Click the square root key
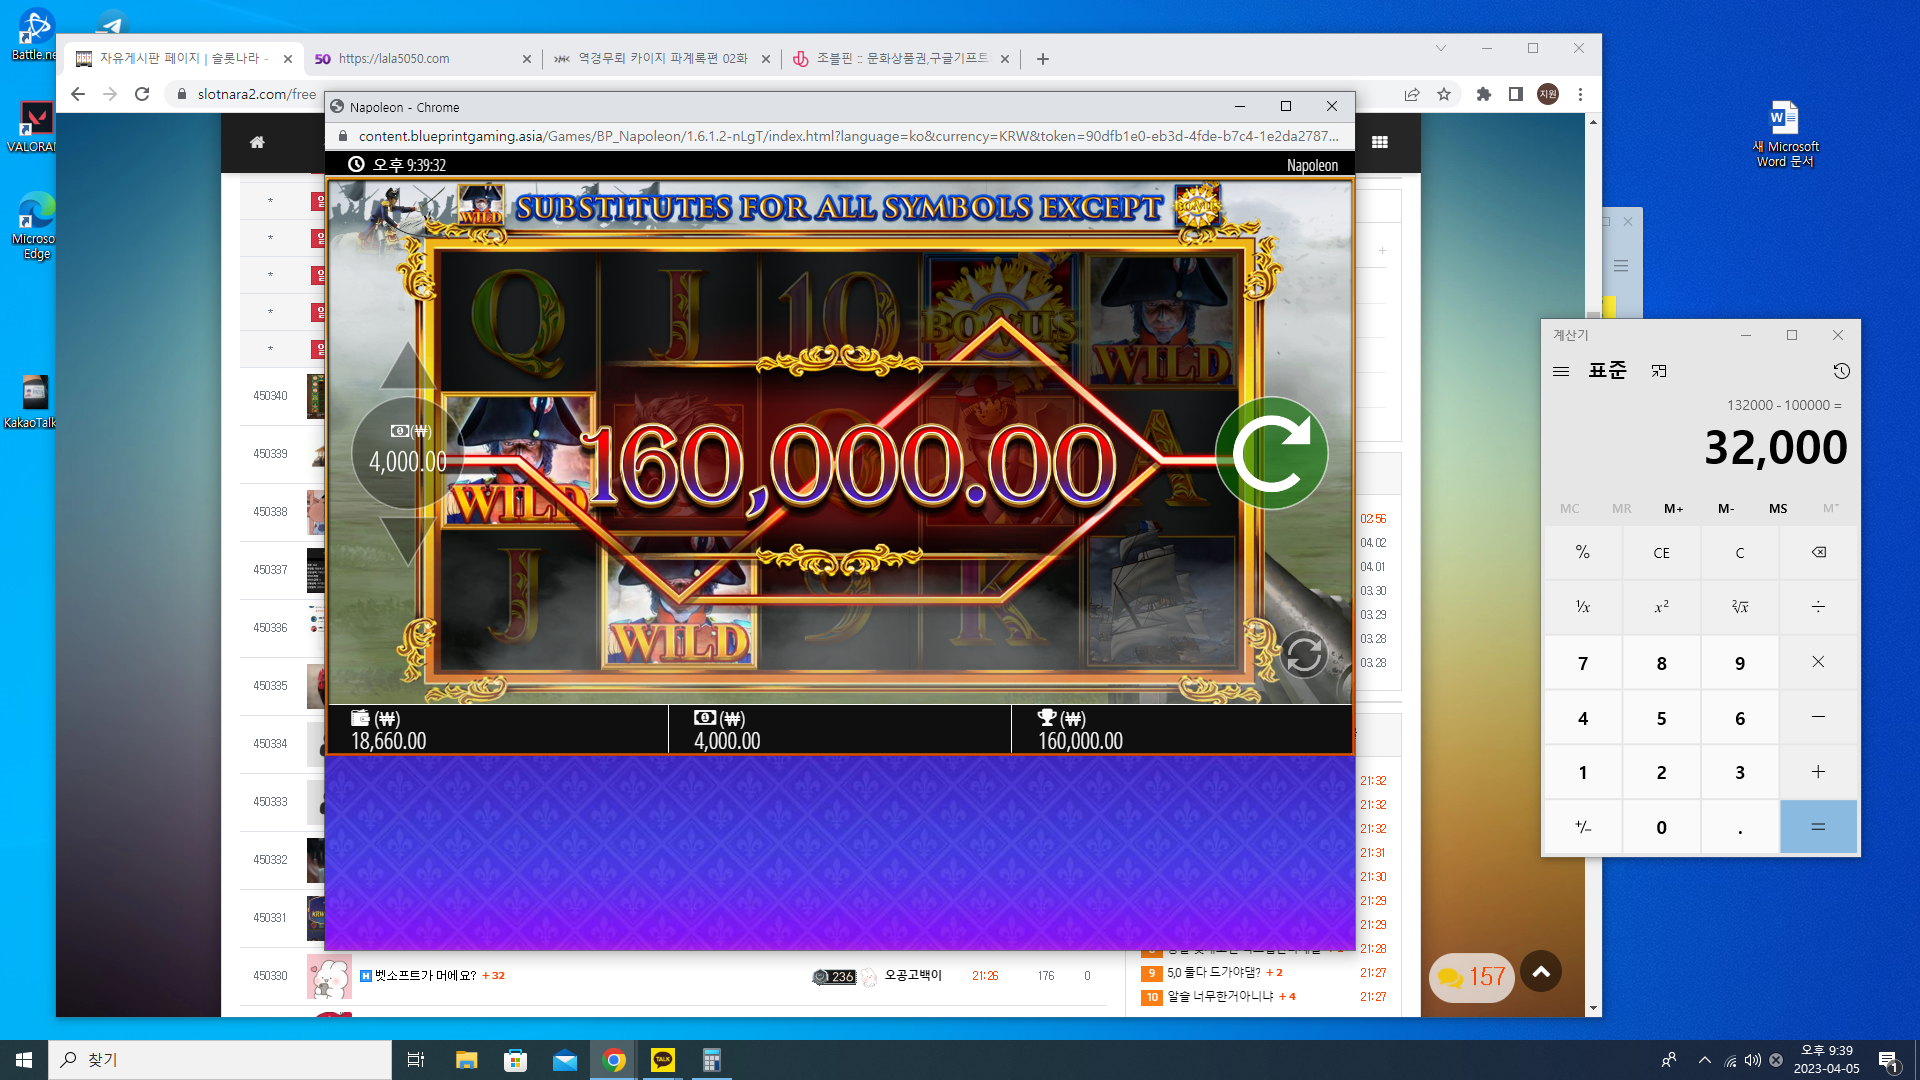 (1740, 607)
